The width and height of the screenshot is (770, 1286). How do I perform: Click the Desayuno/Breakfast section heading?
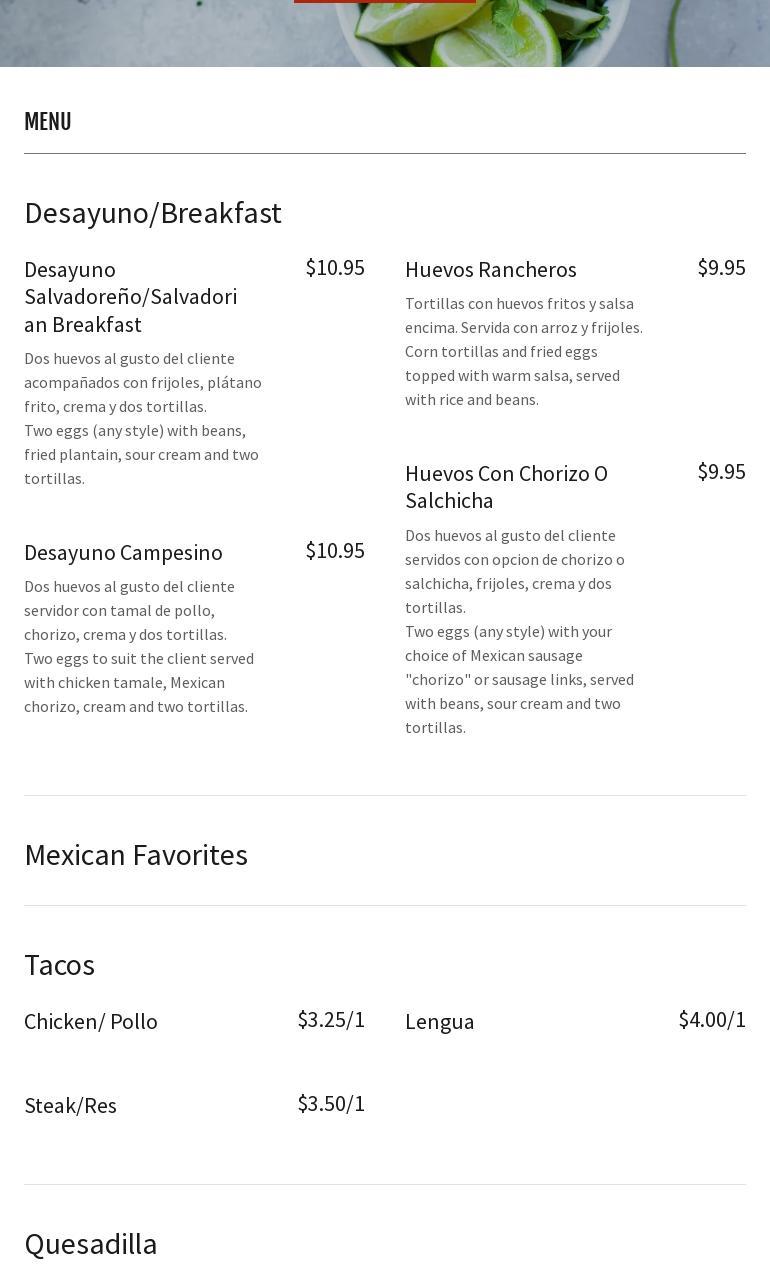[x=153, y=213]
